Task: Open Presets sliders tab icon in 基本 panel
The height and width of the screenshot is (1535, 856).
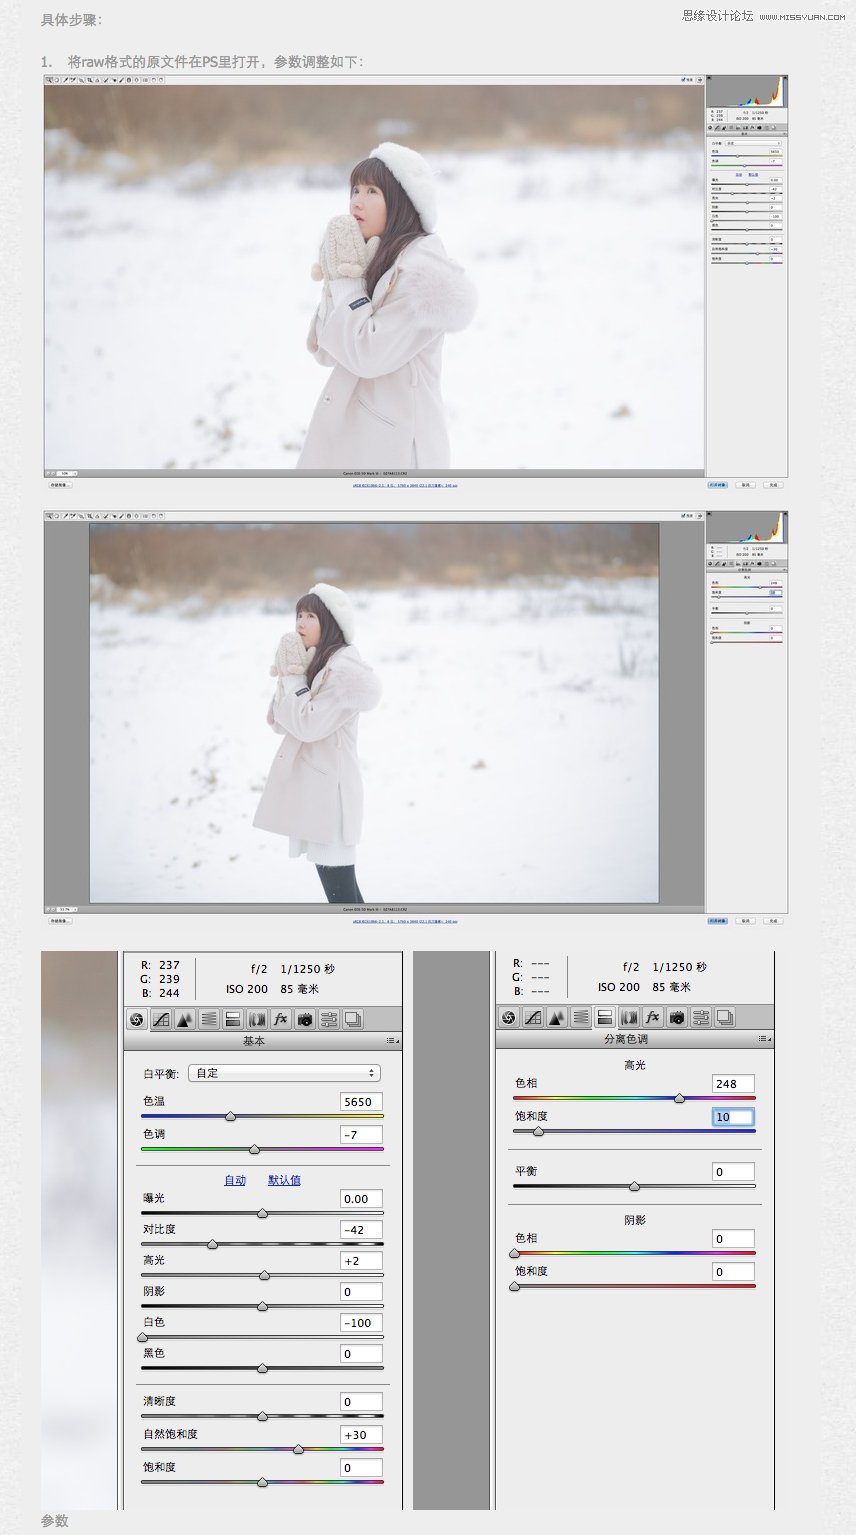Action: click(x=329, y=1019)
